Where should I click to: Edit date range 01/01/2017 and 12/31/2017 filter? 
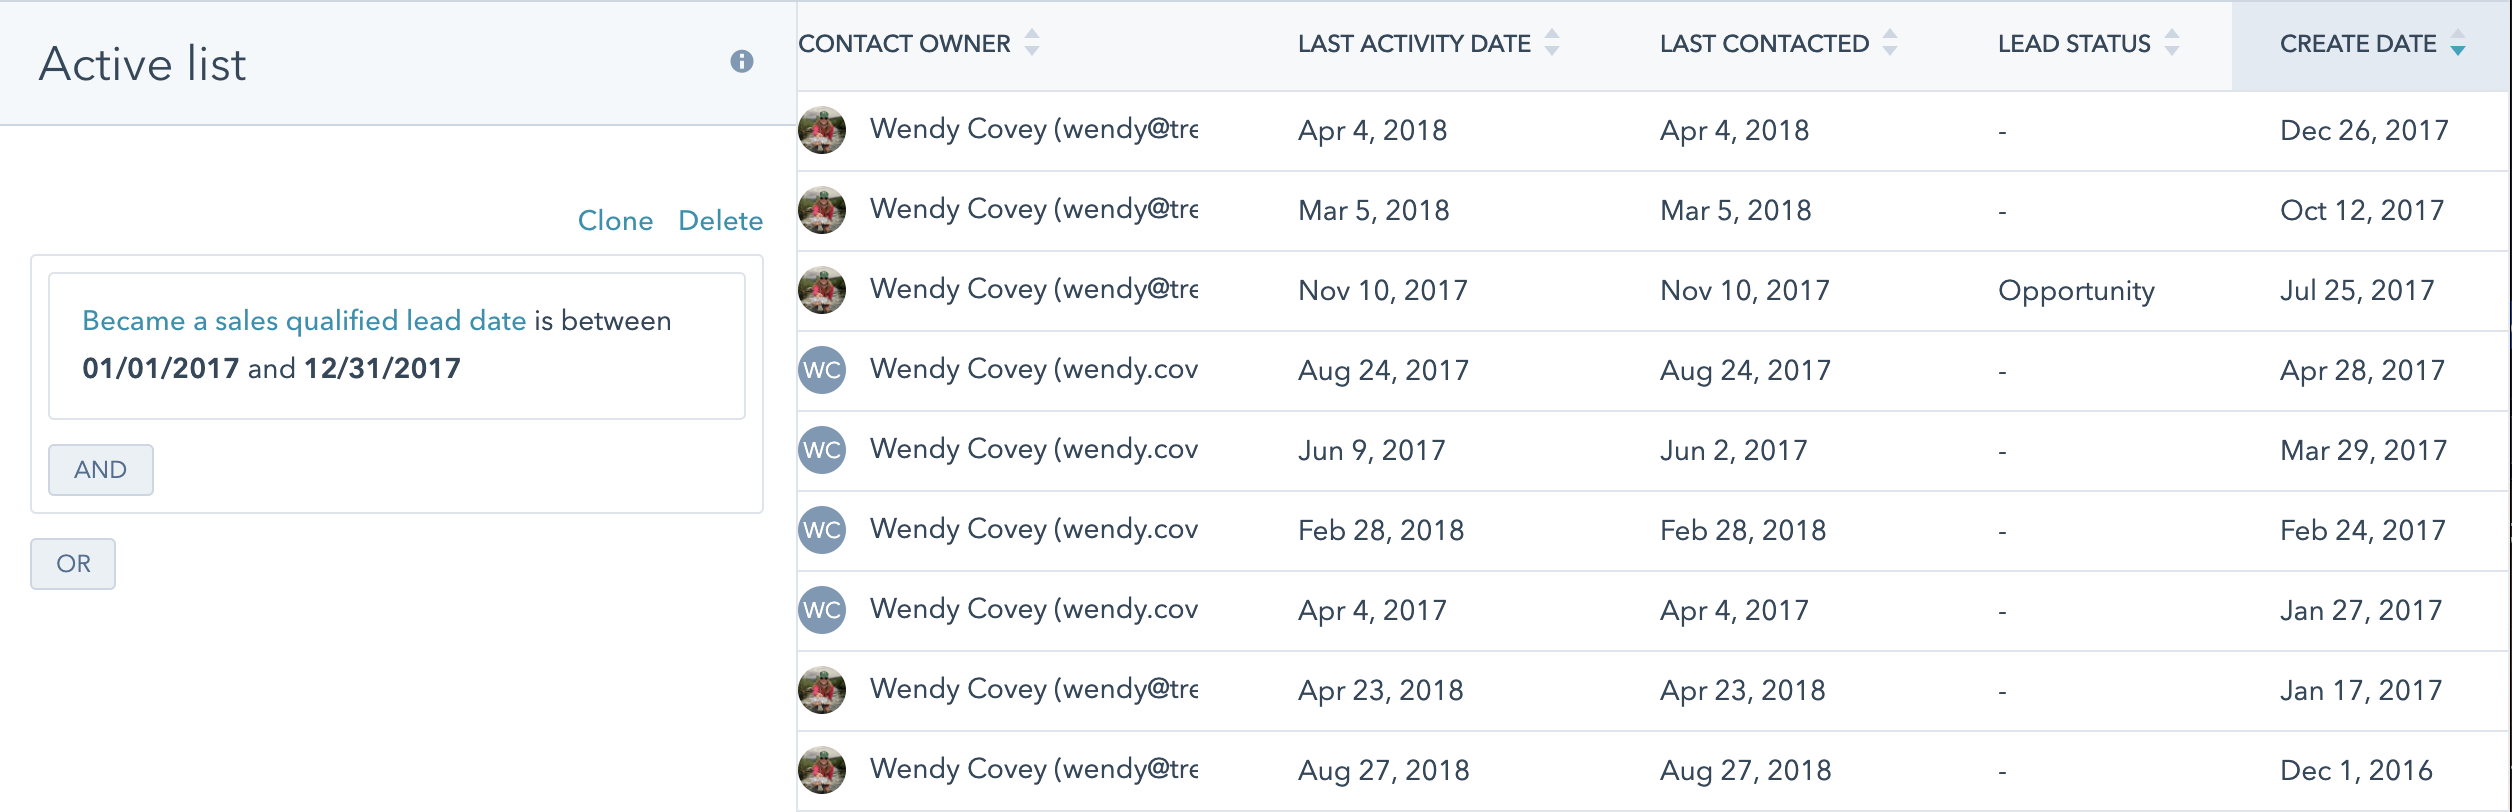point(271,368)
